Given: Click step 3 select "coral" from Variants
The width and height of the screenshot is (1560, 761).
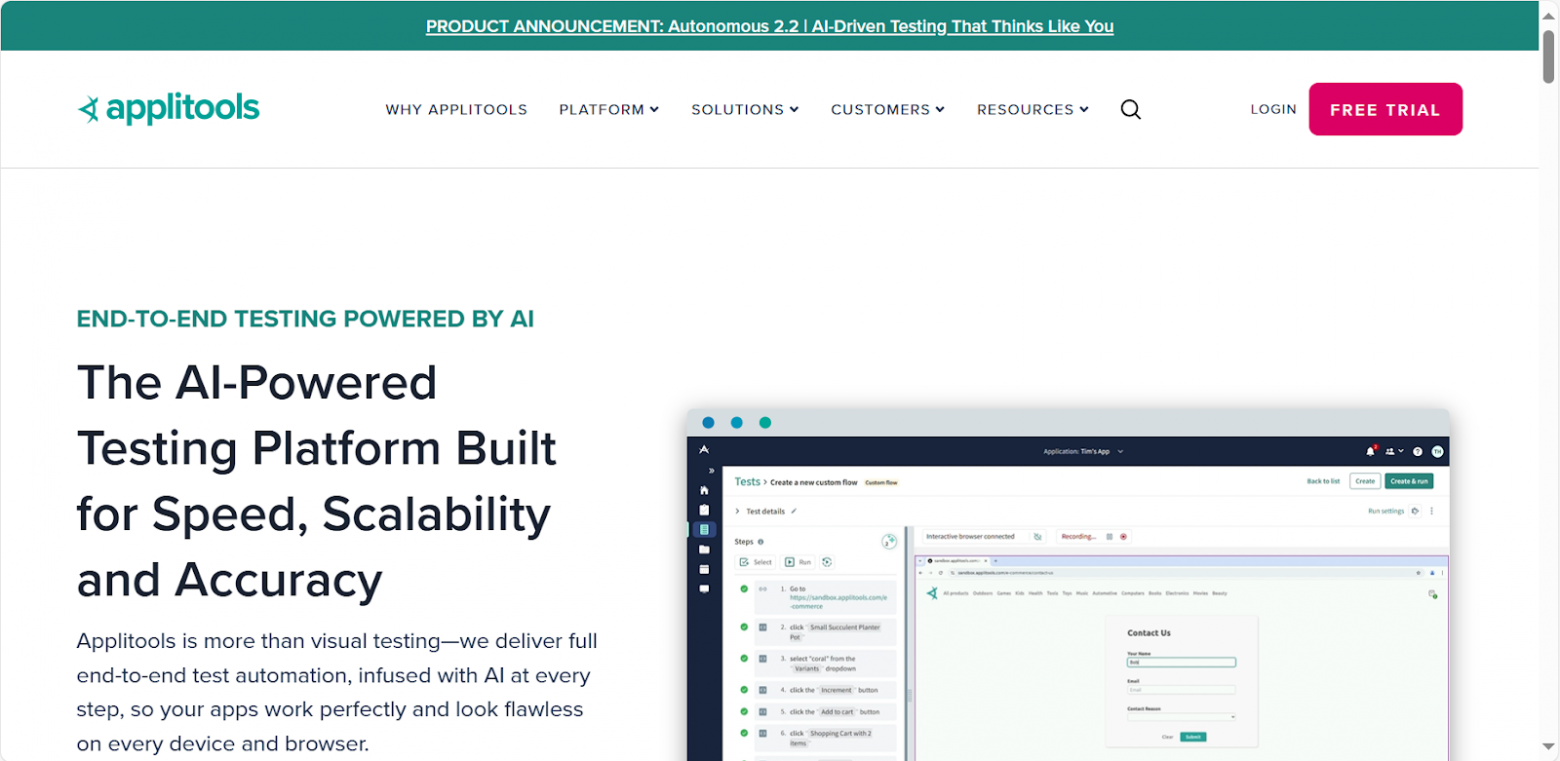Looking at the screenshot, I should [825, 664].
